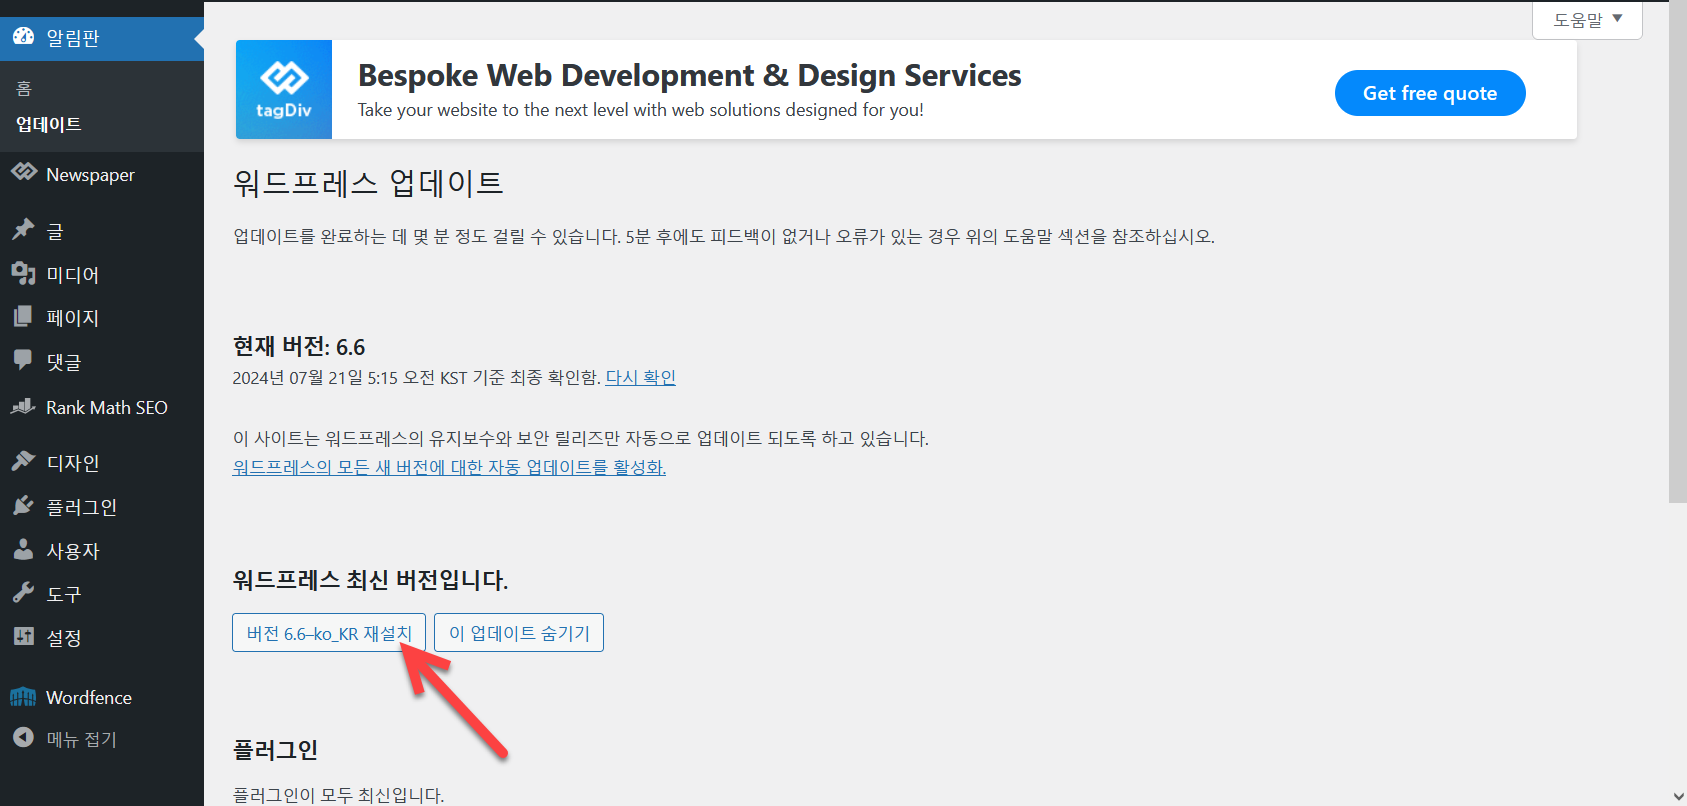
Task: Click 워드프레스 최신 버전입니다 heading
Action: pos(370,580)
